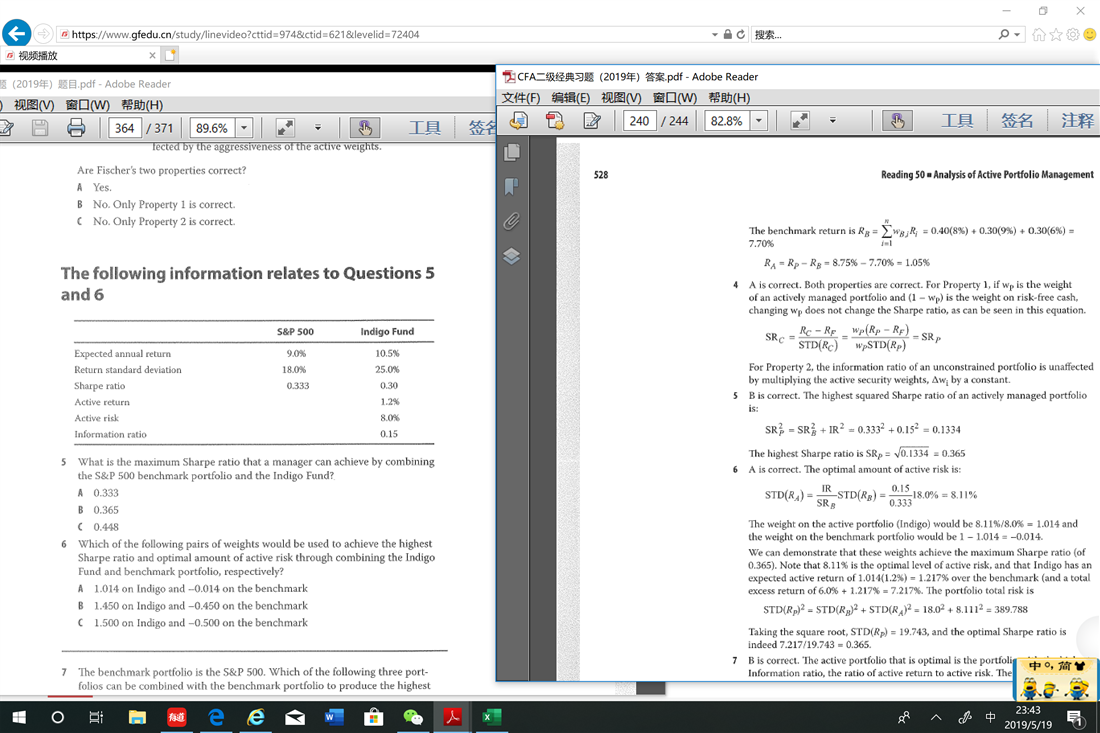Open a new browser tab
The width and height of the screenshot is (1100, 733).
[170, 55]
